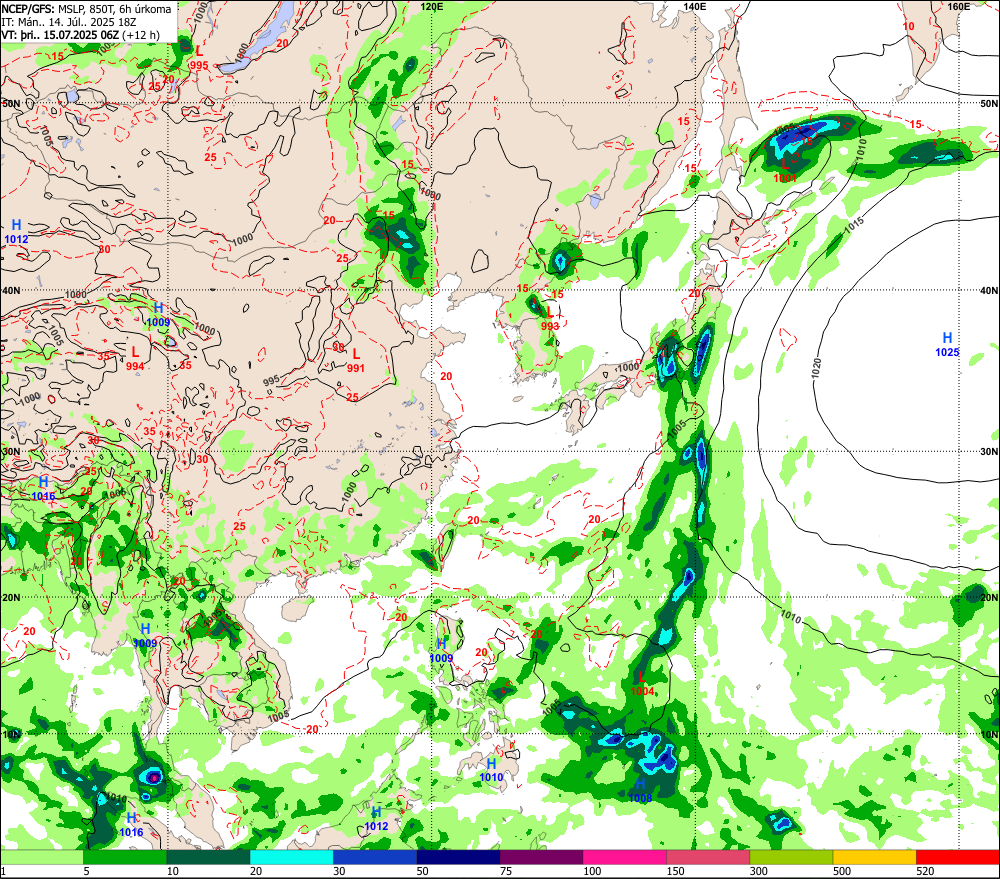Screen dimensions: 1000x879
Task: Click the '1015' isobar label
Action: click(x=855, y=225)
